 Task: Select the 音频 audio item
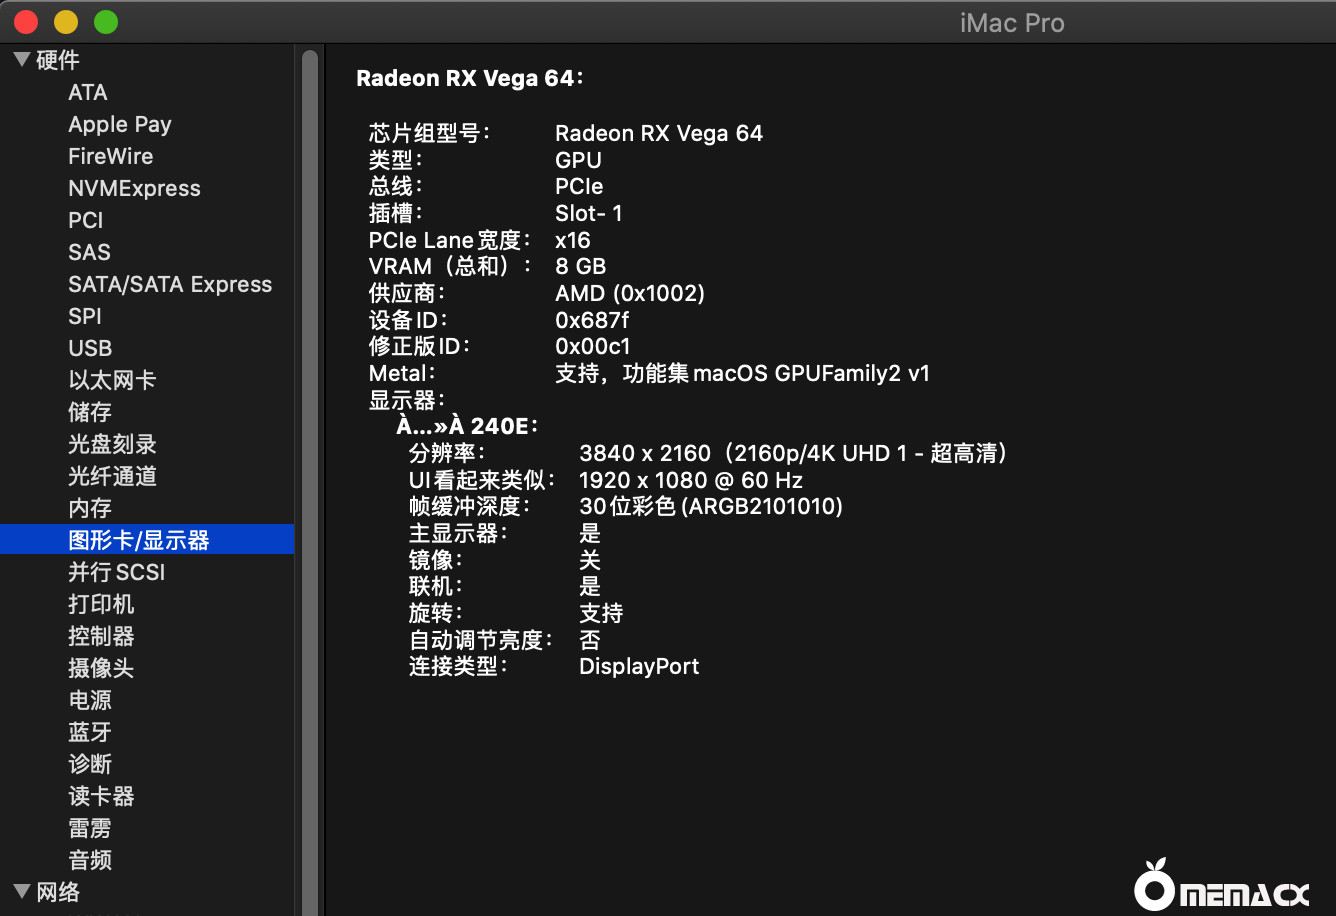89,860
